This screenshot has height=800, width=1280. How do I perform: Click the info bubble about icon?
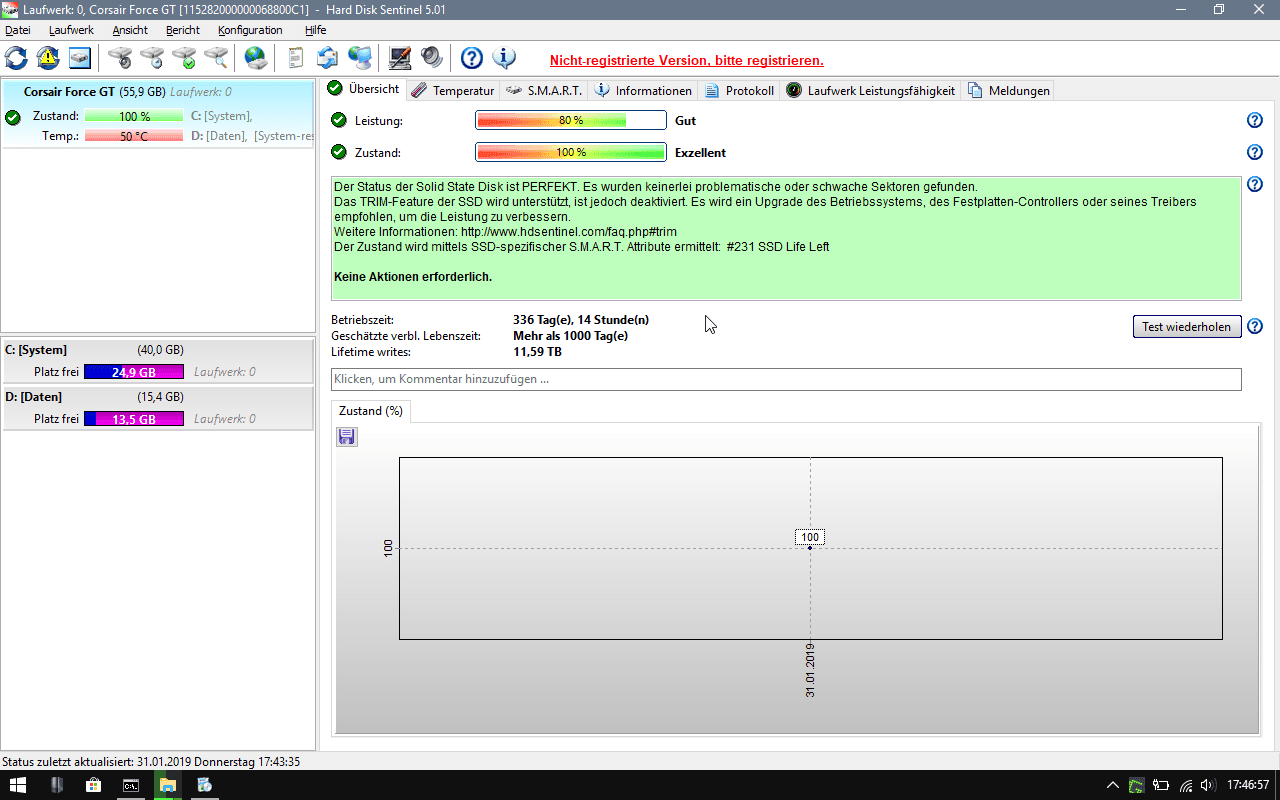tap(504, 58)
